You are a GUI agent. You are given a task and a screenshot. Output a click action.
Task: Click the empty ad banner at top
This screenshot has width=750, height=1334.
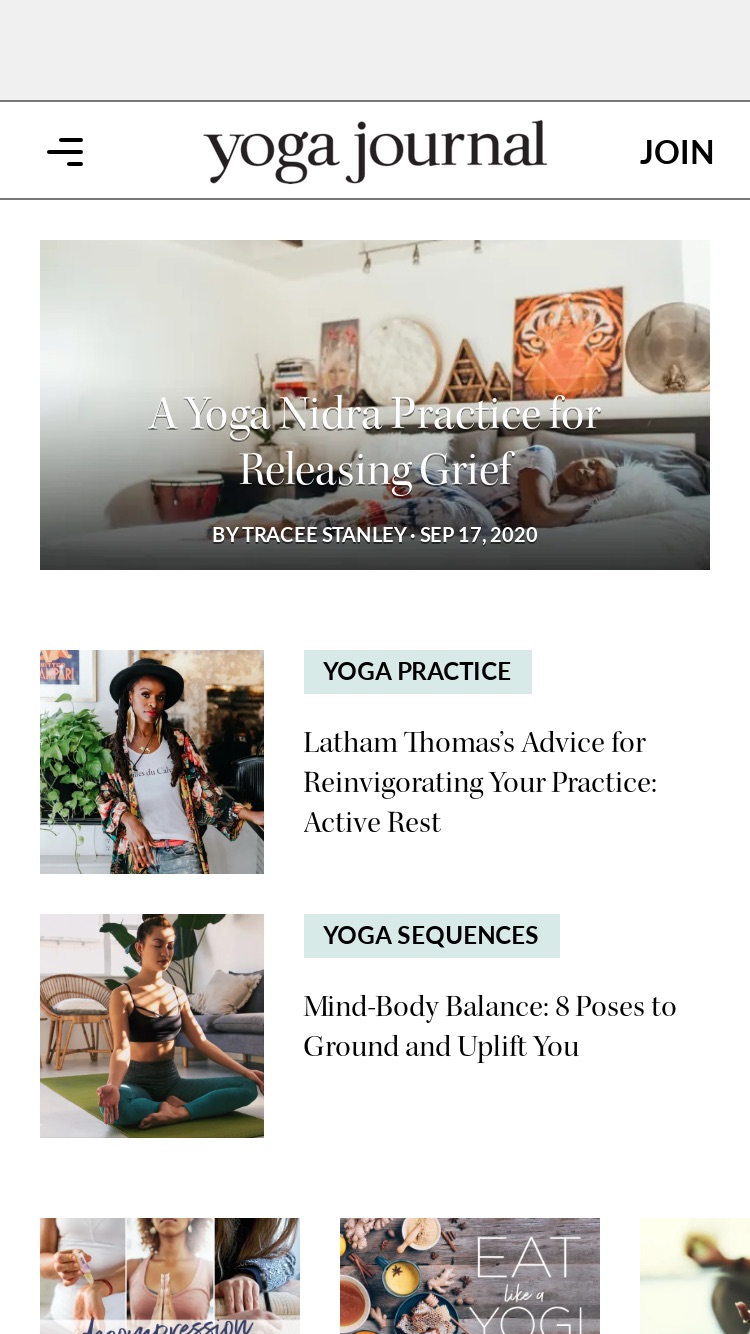(x=375, y=50)
